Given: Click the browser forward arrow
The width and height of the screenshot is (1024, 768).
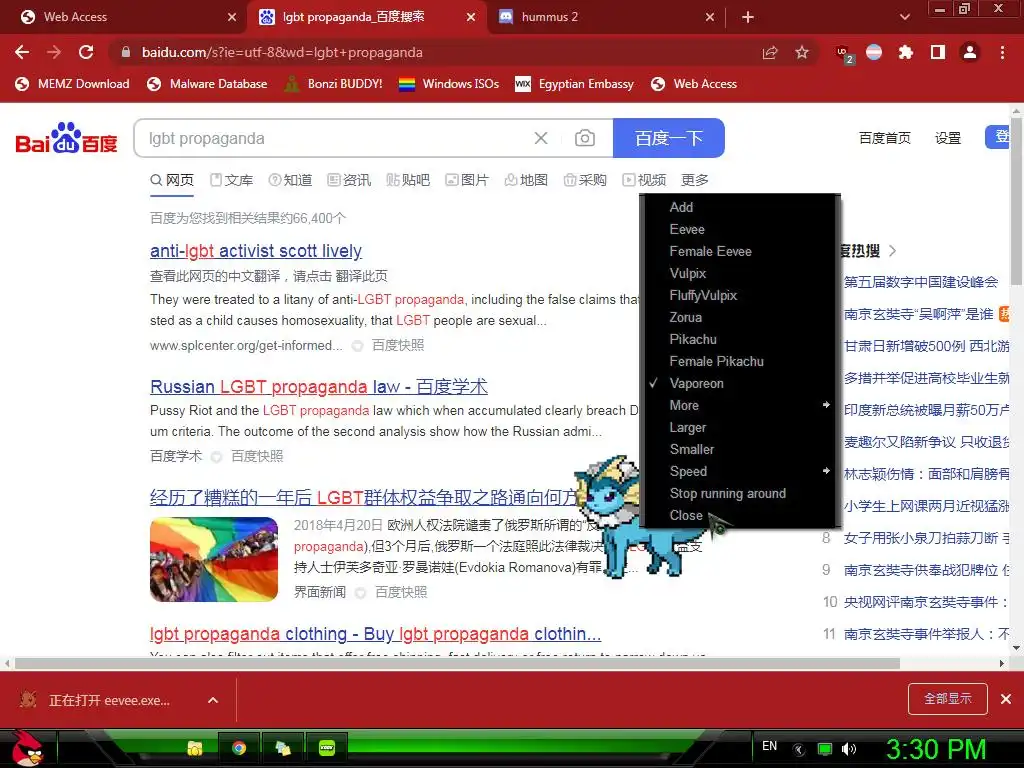Looking at the screenshot, I should [54, 52].
